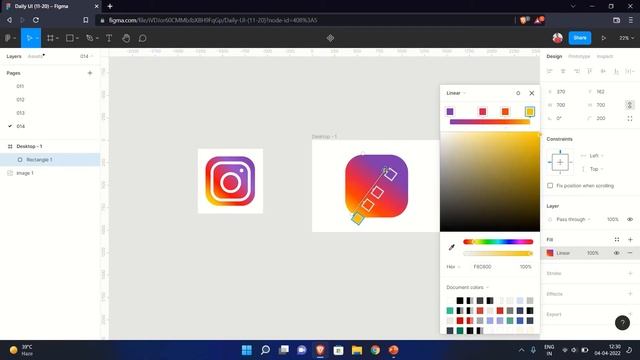This screenshot has width=640, height=360.
Task: Expand the Document colors dropdown
Action: (x=467, y=287)
